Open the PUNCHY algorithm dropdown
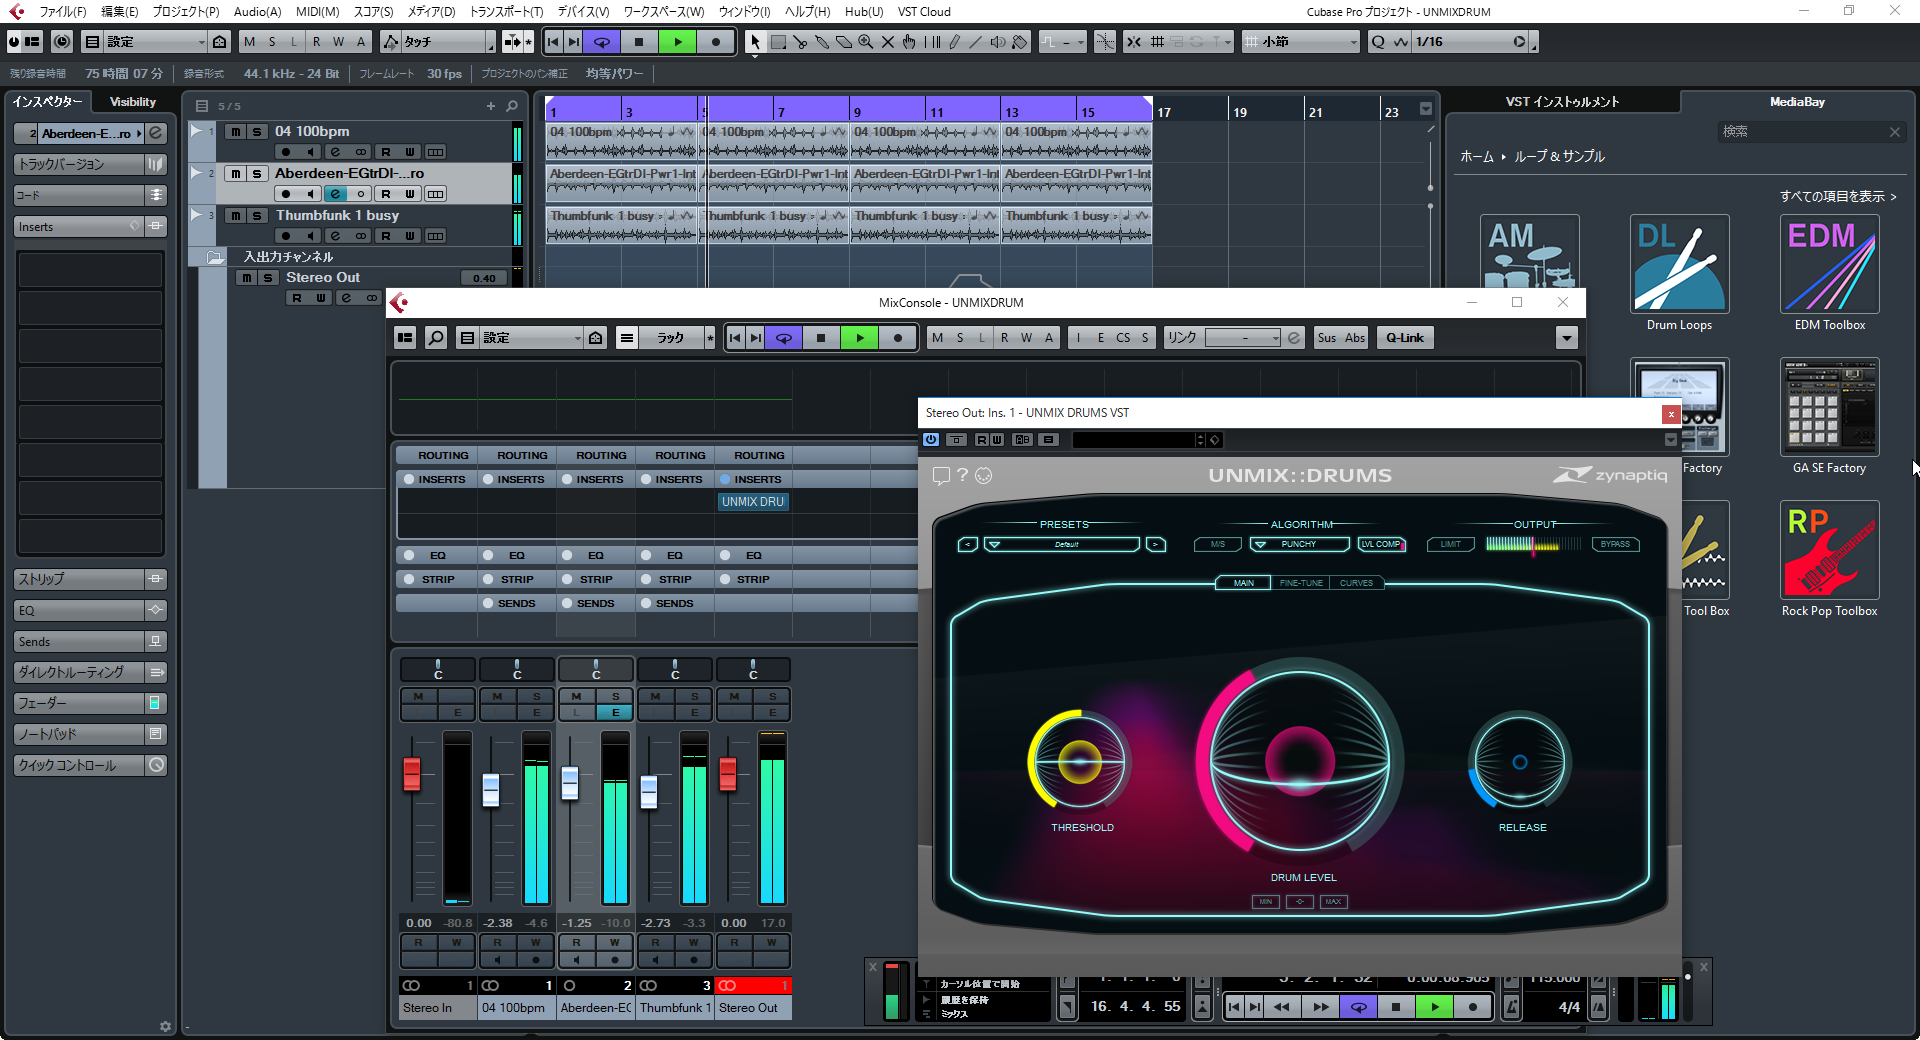 [1299, 544]
